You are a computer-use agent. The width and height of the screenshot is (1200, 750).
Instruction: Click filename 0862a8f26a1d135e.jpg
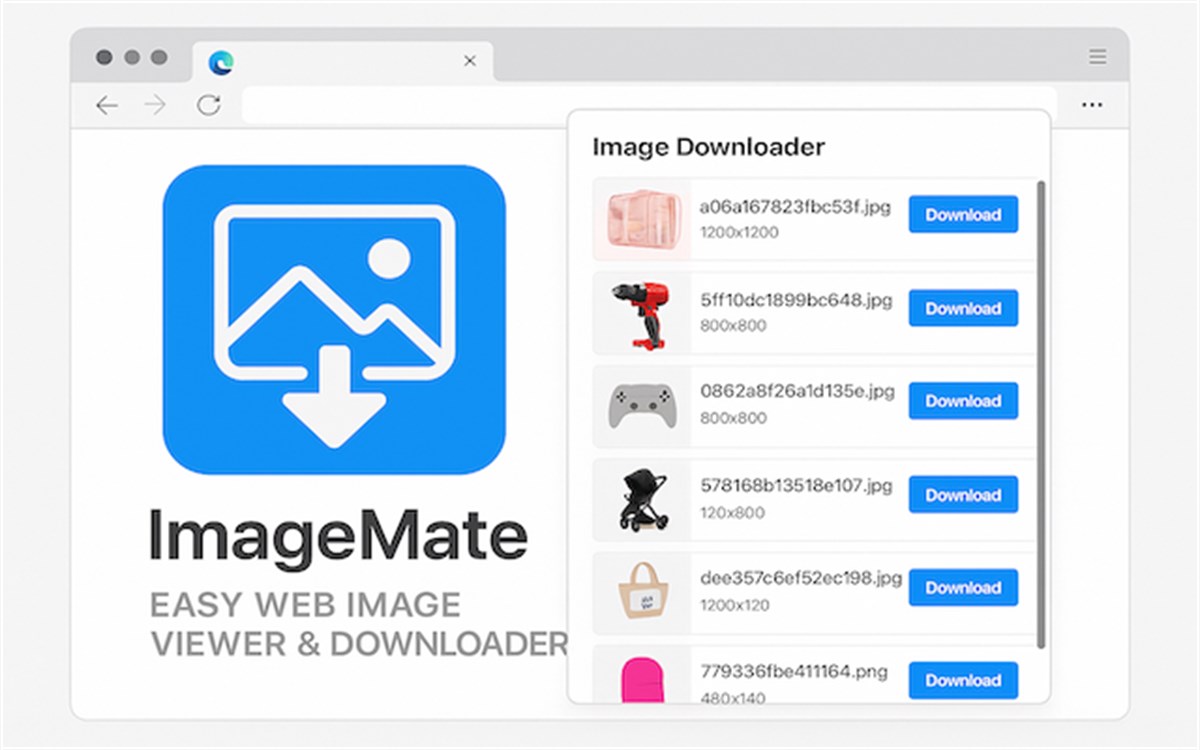(797, 391)
